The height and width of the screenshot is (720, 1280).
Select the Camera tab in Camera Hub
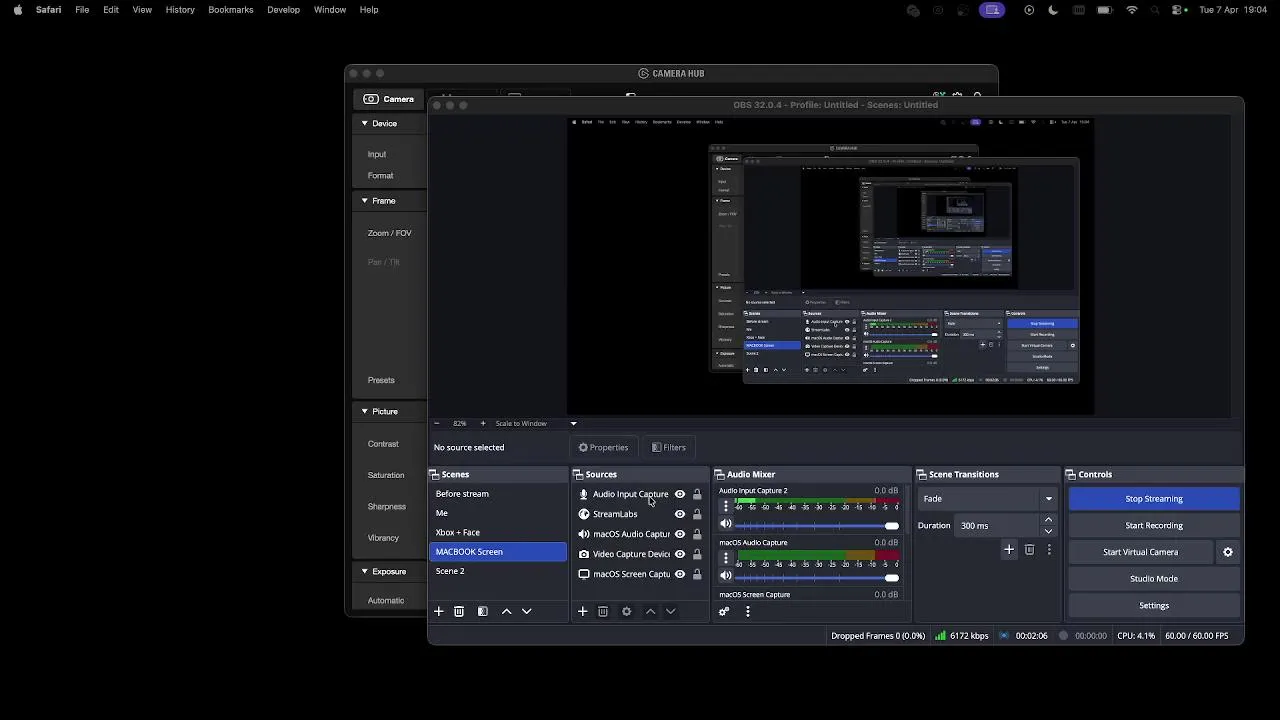(389, 99)
